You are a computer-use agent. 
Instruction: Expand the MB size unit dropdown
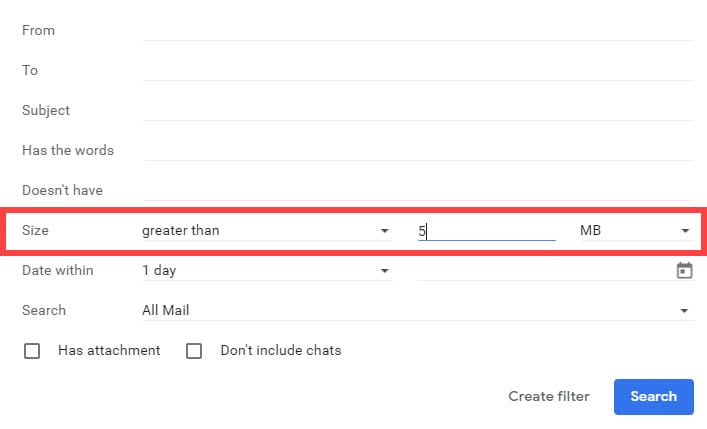tap(634, 231)
